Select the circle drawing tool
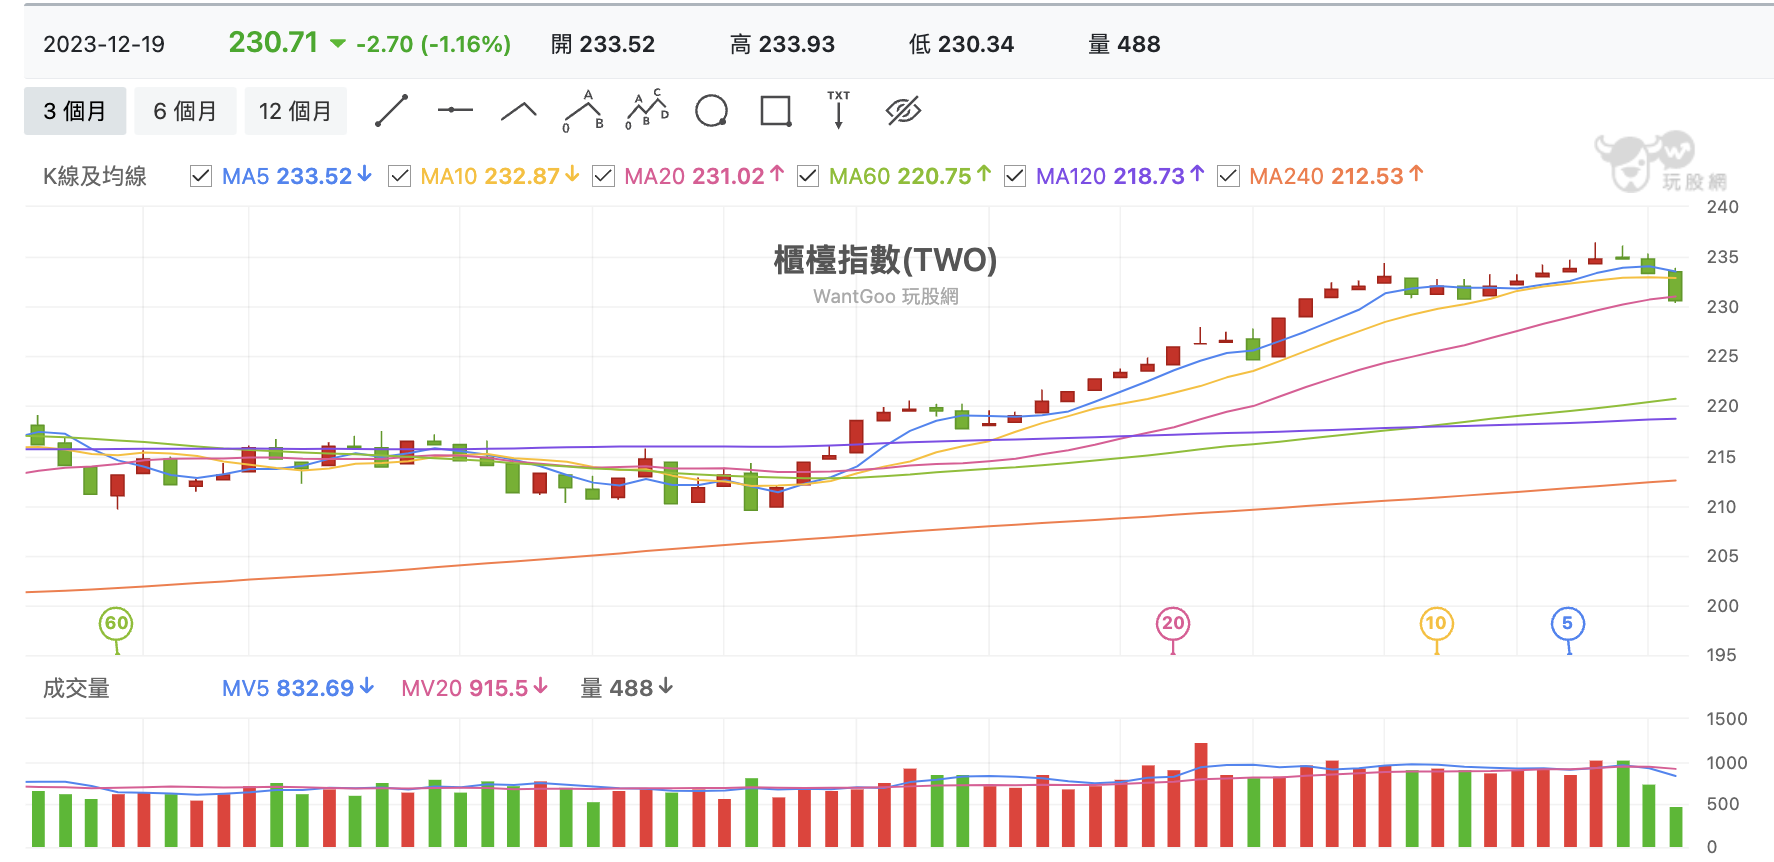 [x=711, y=111]
